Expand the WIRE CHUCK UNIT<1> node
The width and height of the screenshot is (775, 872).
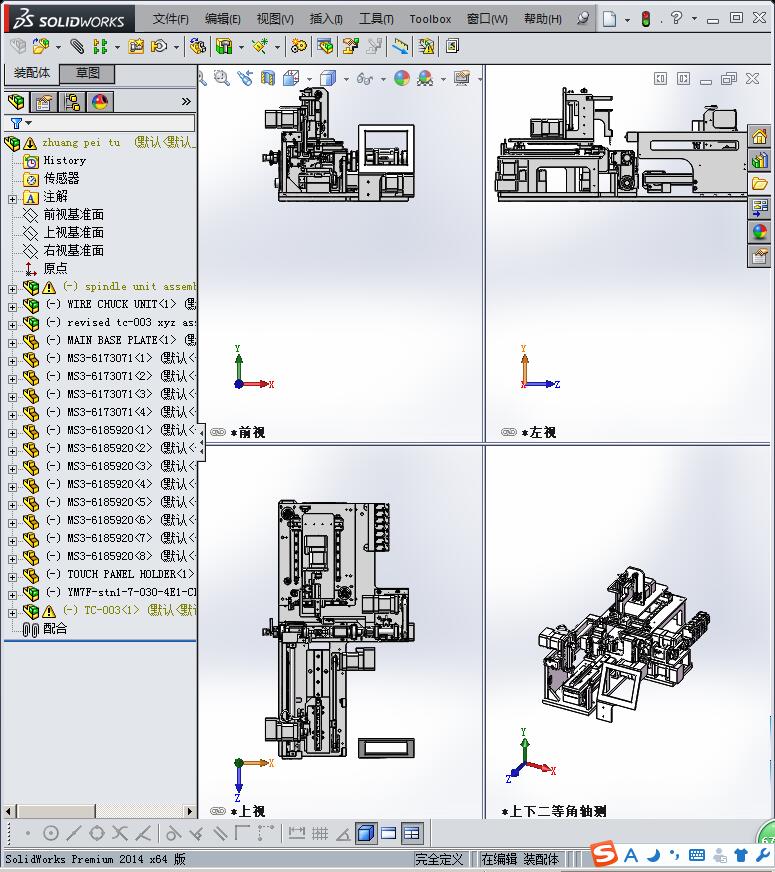(x=12, y=306)
